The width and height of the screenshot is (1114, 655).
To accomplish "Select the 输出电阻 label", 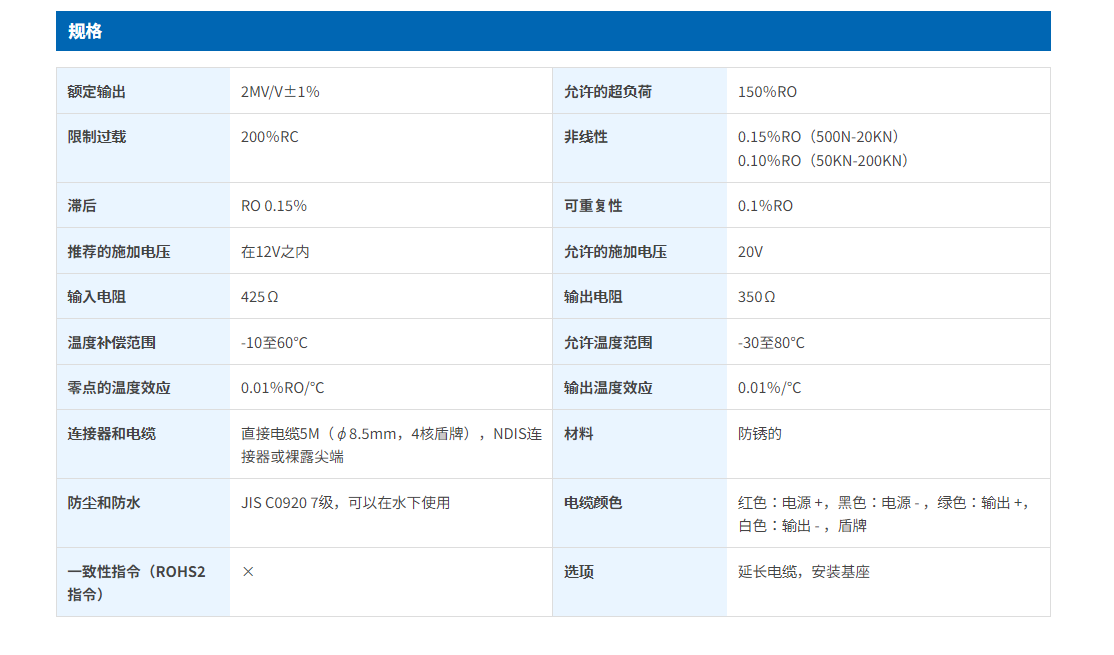I will tap(593, 297).
